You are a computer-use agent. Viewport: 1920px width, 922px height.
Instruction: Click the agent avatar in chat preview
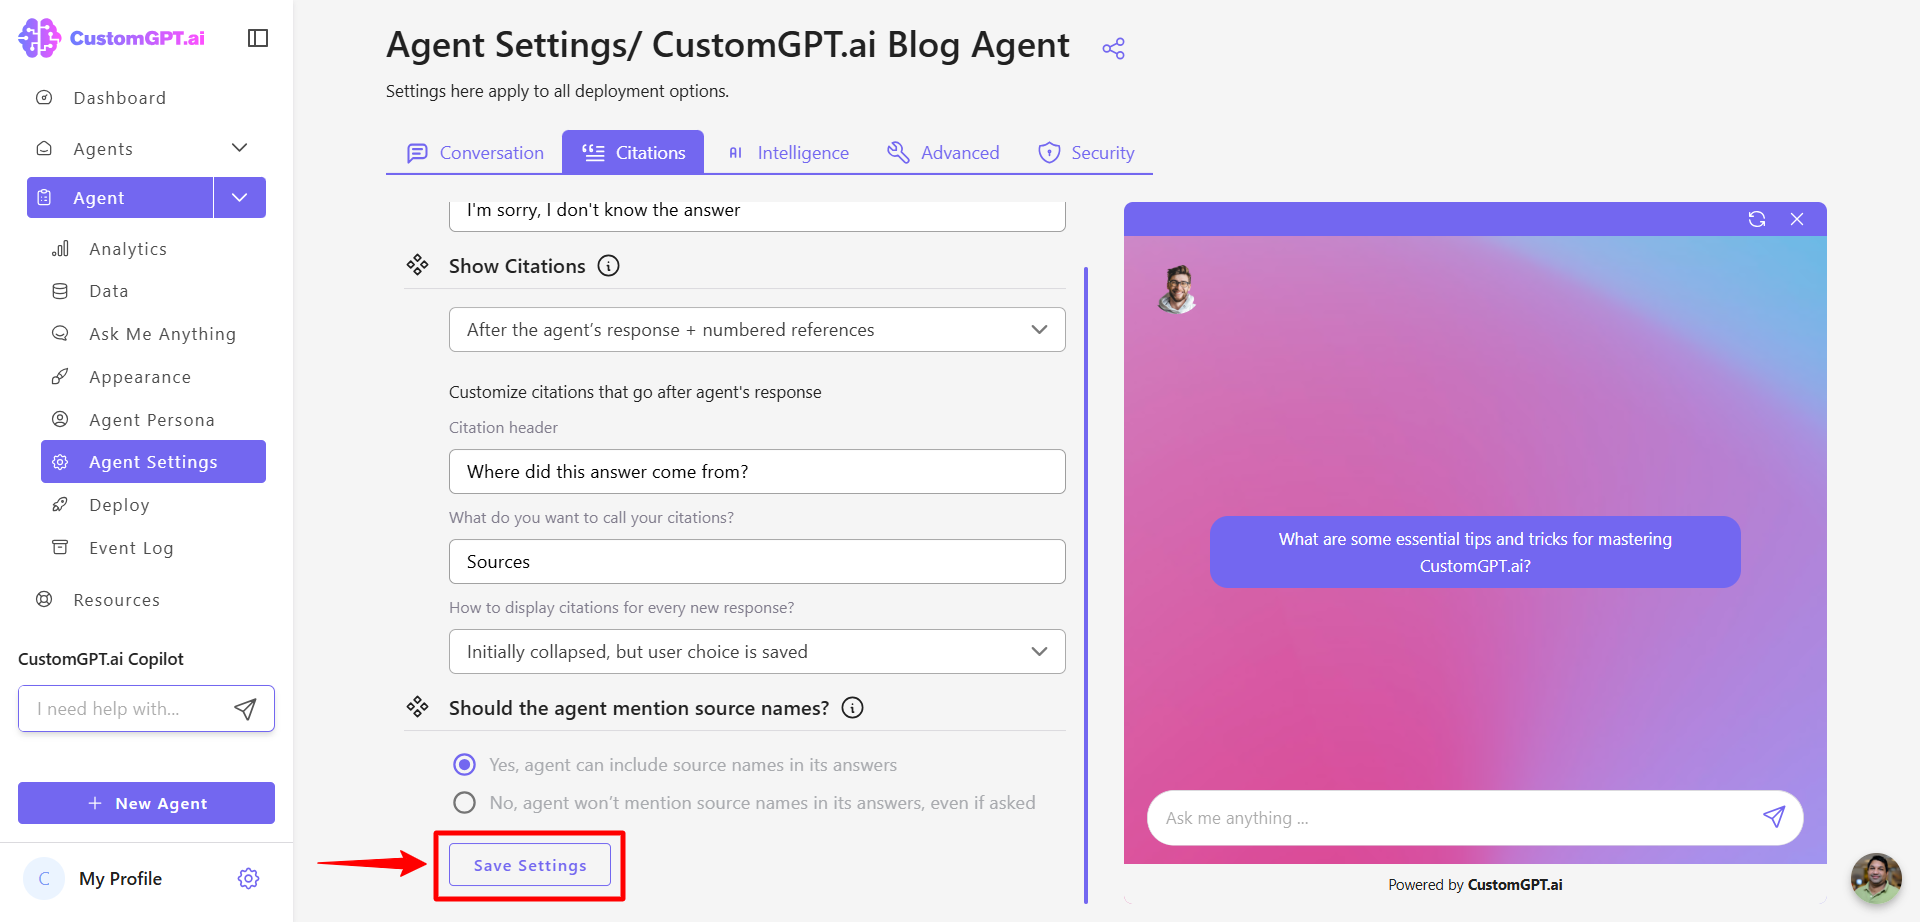(x=1178, y=289)
